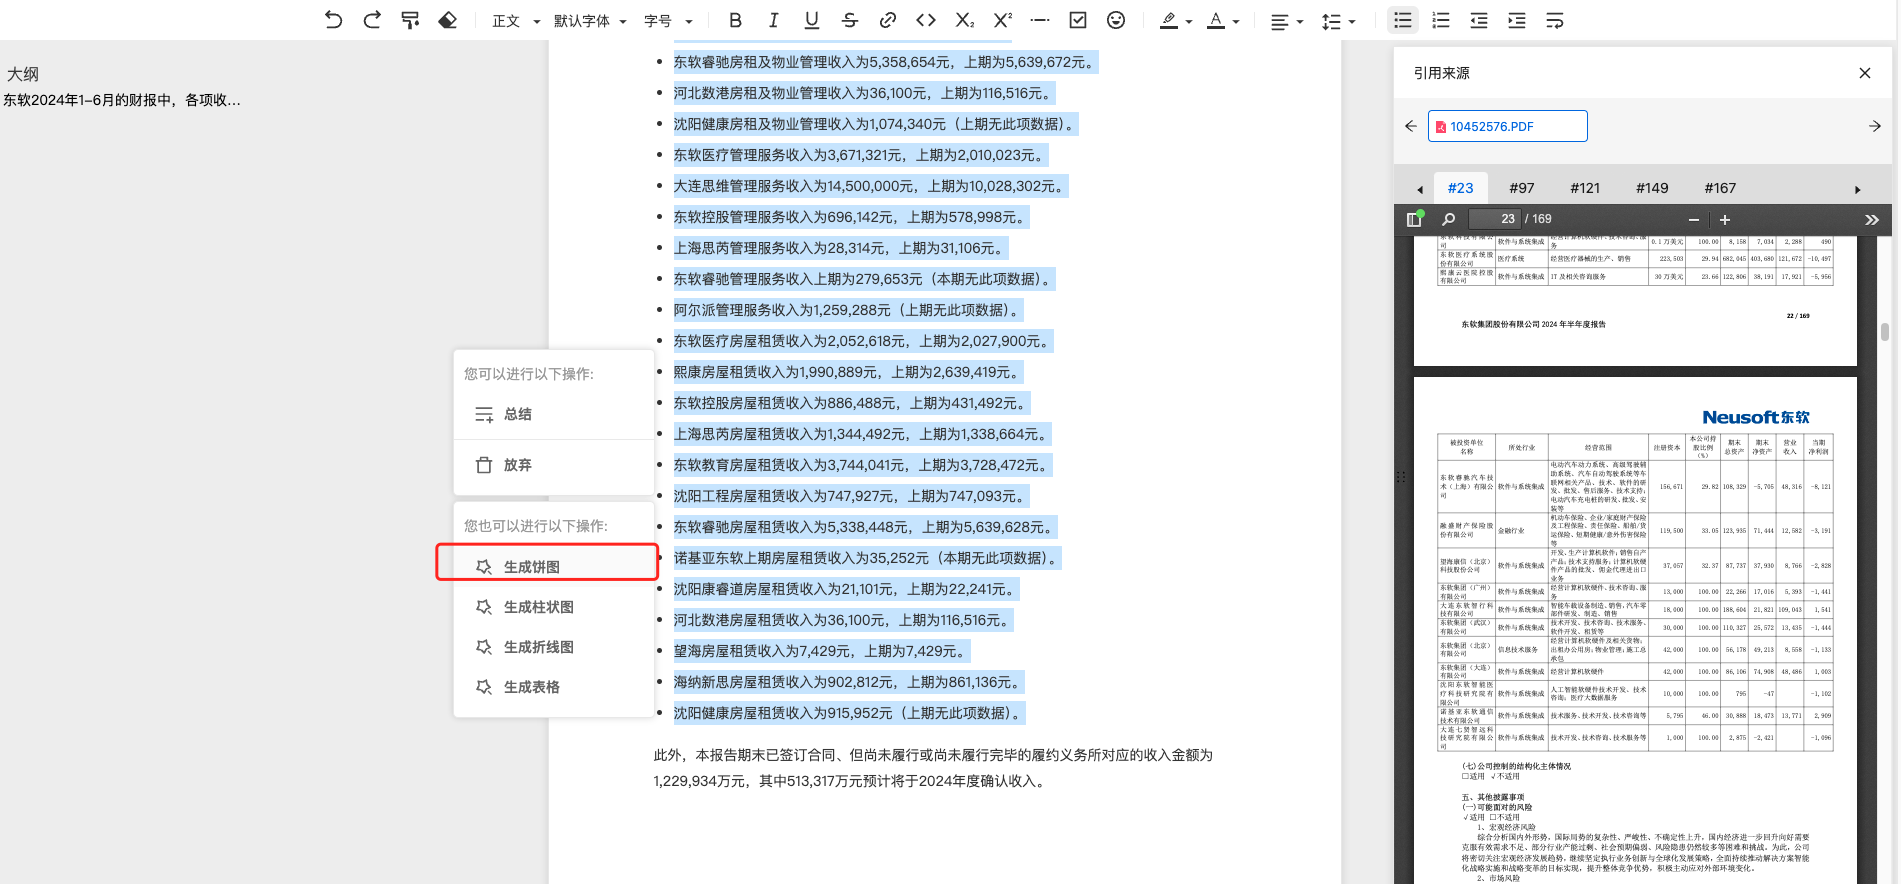Open the 字号 font size dropdown
The image size is (1901, 884).
click(x=668, y=21)
